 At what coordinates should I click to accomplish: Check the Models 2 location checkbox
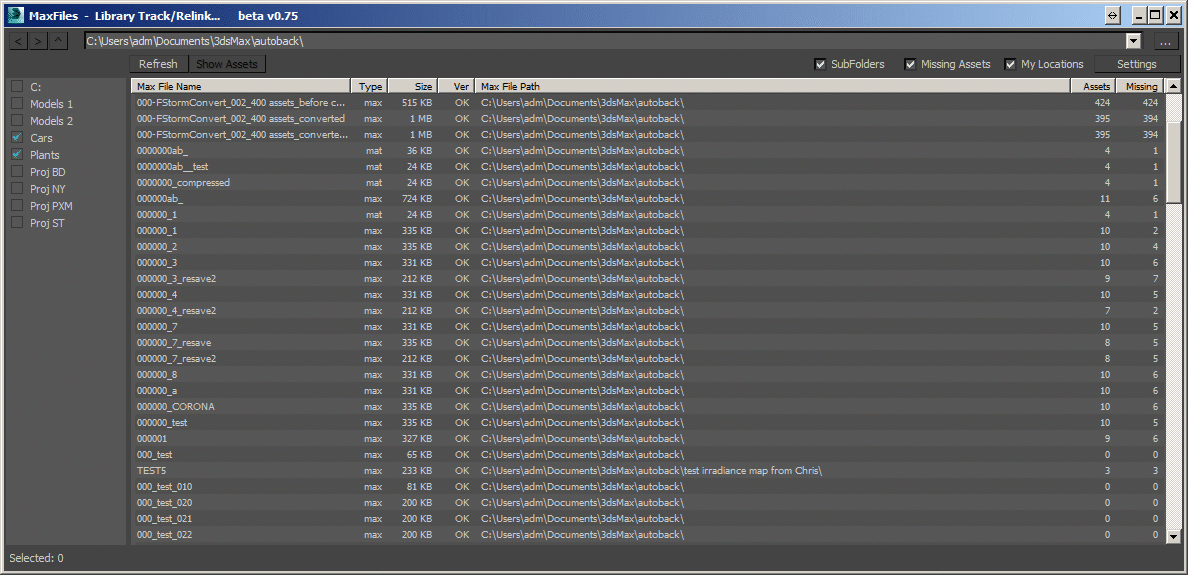(17, 120)
